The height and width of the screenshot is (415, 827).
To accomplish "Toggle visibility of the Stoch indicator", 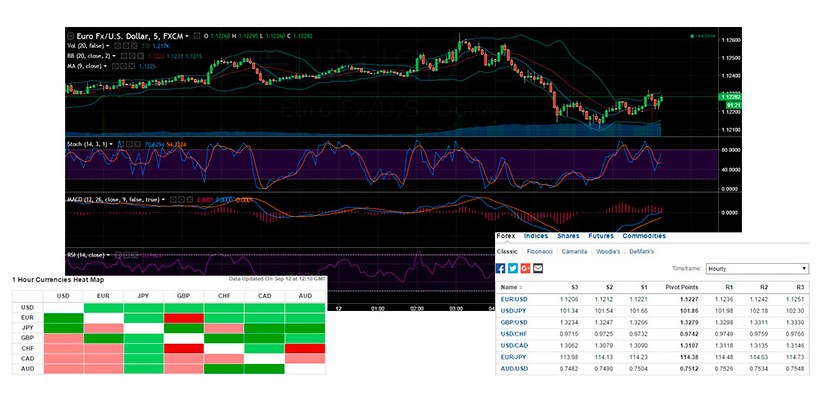I will click(x=121, y=144).
